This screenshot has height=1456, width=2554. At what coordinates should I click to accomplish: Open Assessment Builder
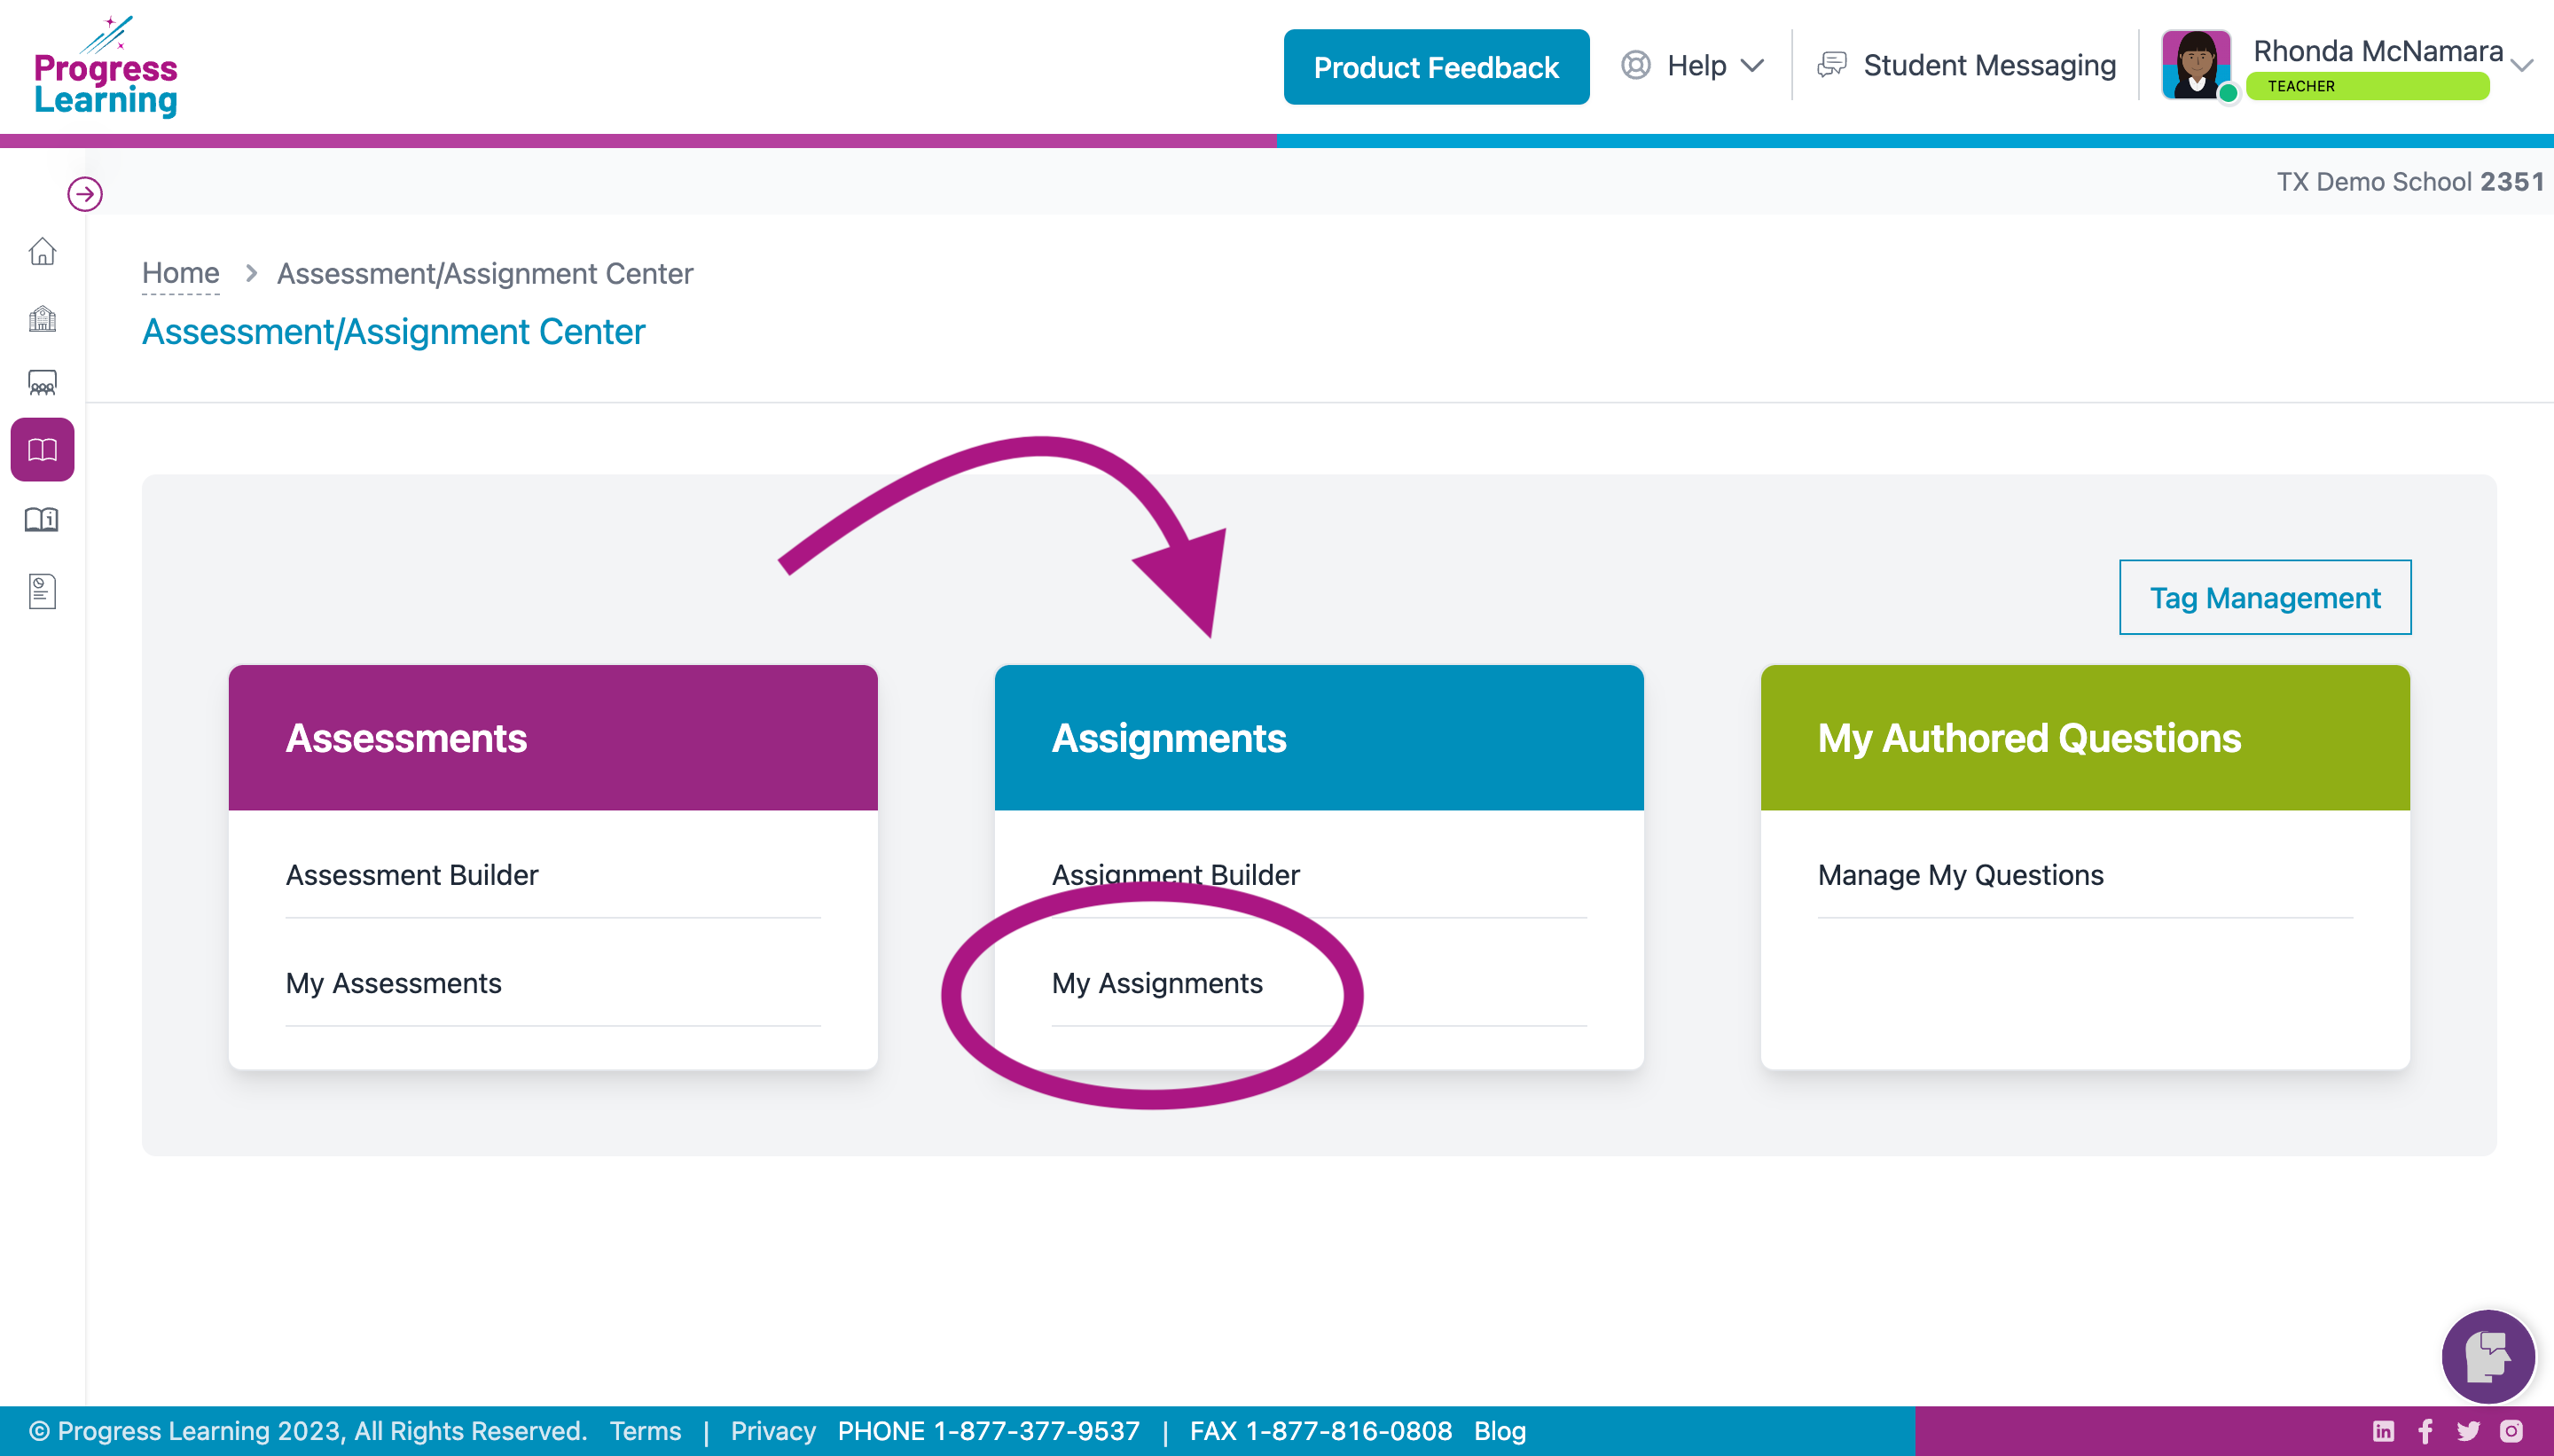point(412,875)
